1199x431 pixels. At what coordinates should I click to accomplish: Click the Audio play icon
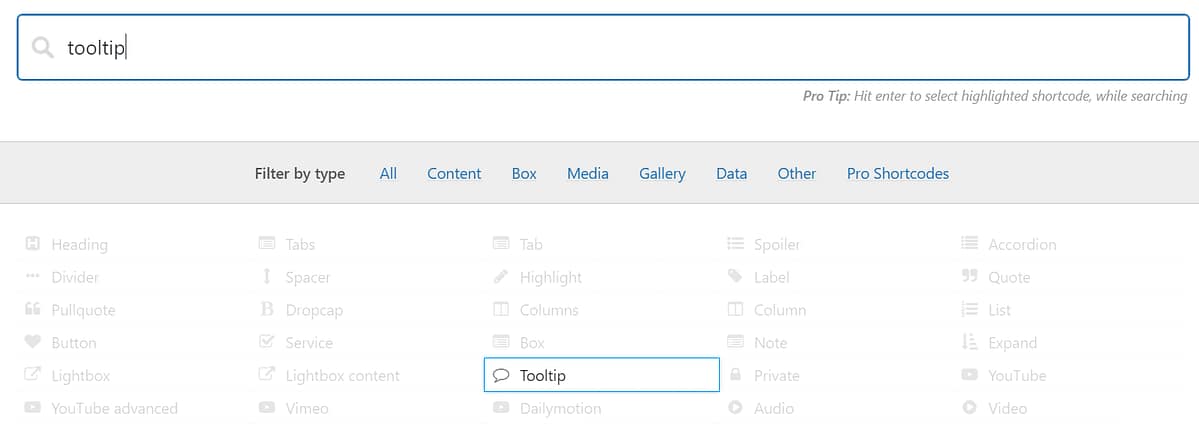coord(735,408)
